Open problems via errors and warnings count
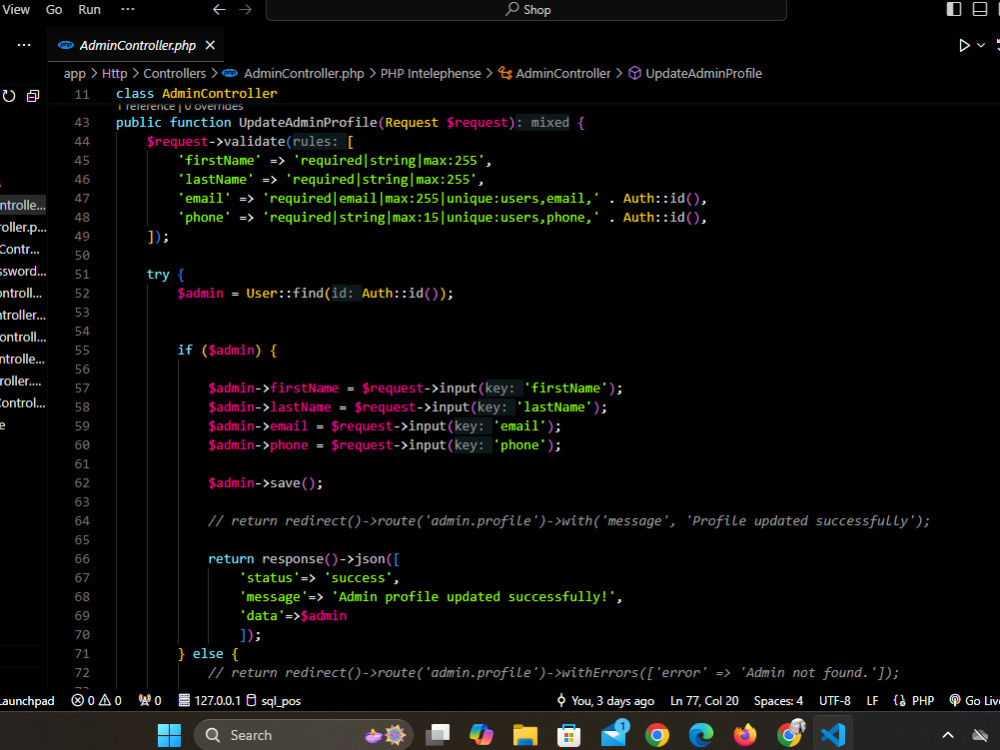The width and height of the screenshot is (1000, 750). coord(96,701)
